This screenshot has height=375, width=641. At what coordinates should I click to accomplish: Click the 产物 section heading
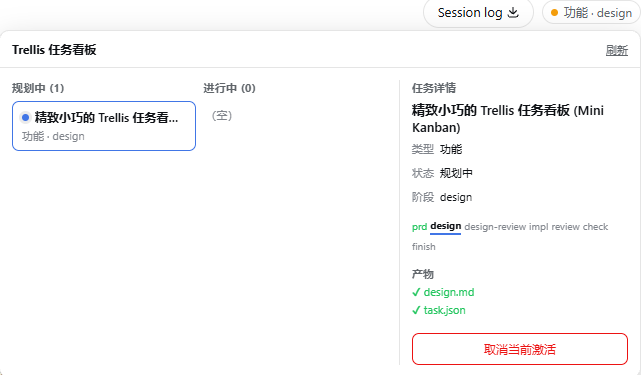point(423,274)
